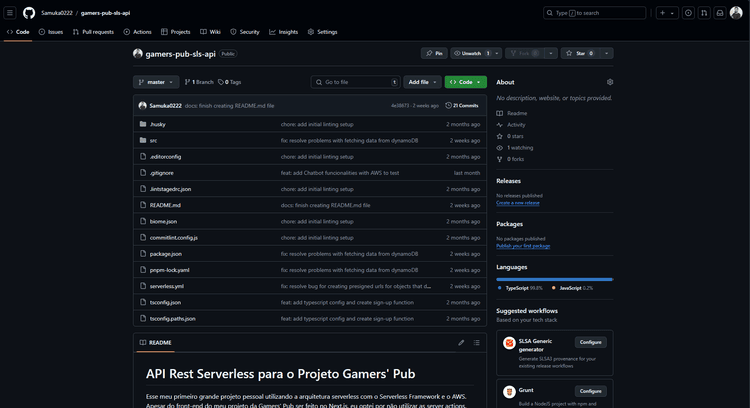Go to GitHub homepage via Octocat logo
This screenshot has height=408, width=750.
(29, 13)
